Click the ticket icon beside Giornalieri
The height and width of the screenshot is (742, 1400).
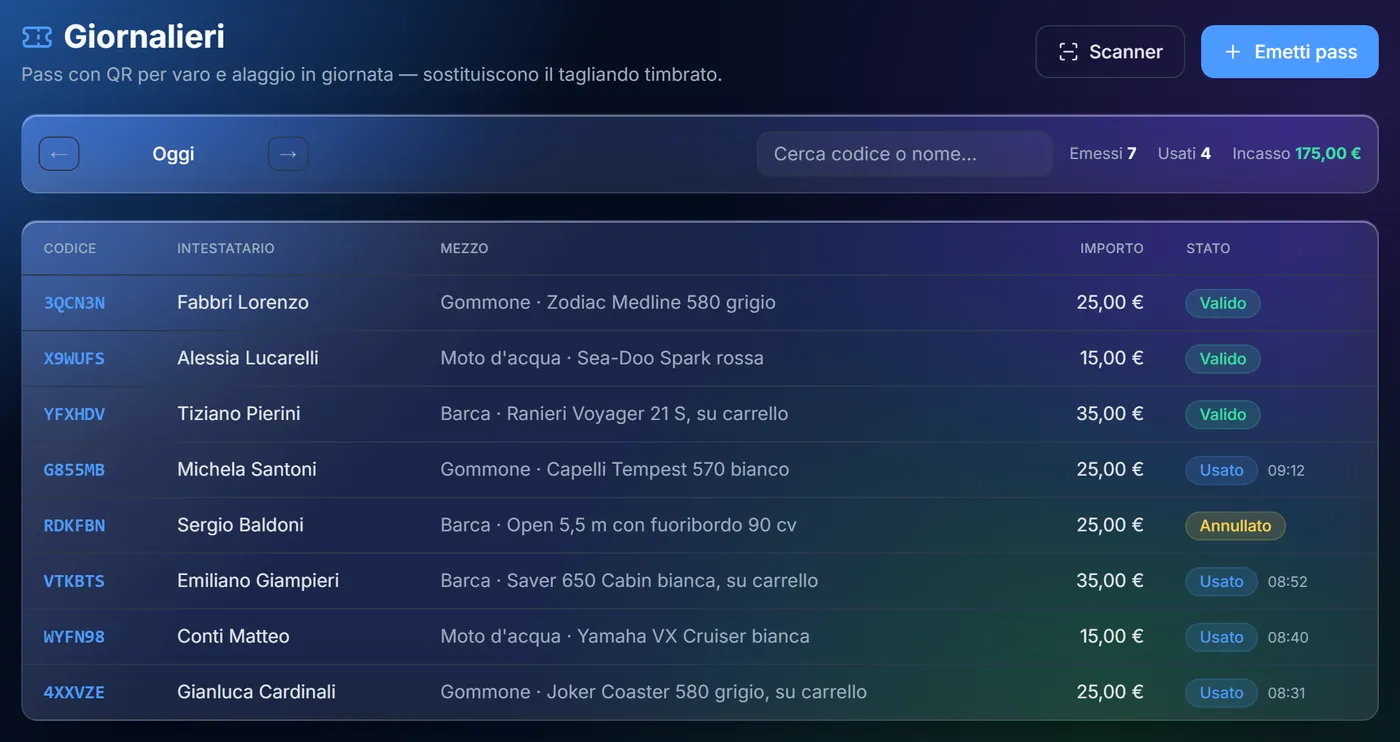37,37
